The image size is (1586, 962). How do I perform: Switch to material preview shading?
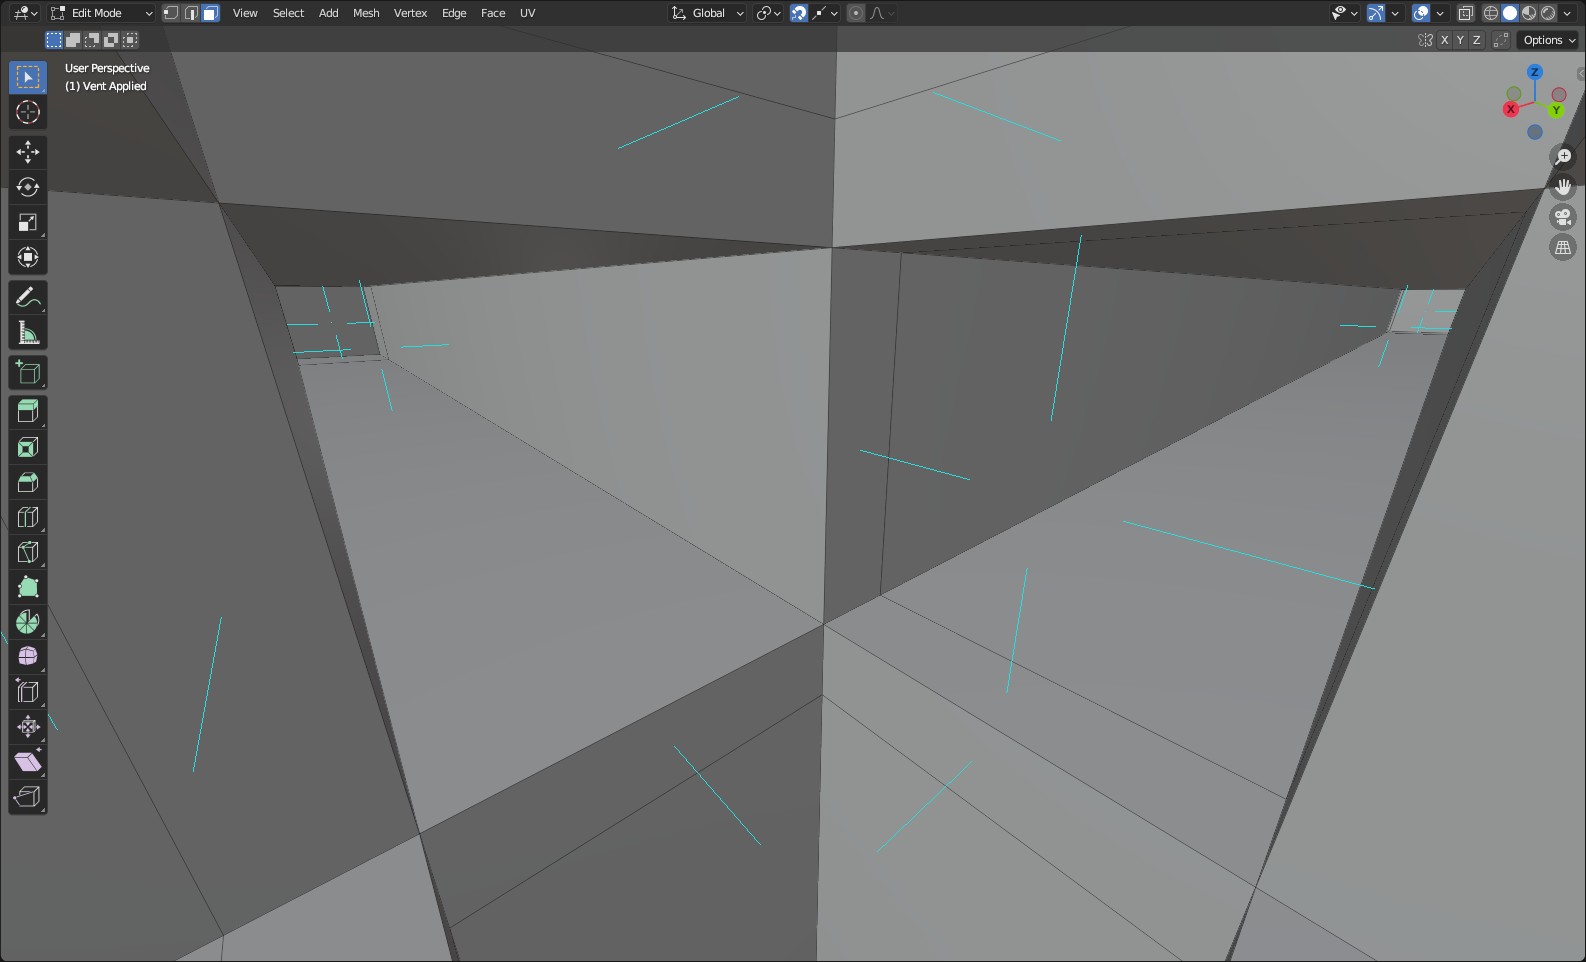1529,13
